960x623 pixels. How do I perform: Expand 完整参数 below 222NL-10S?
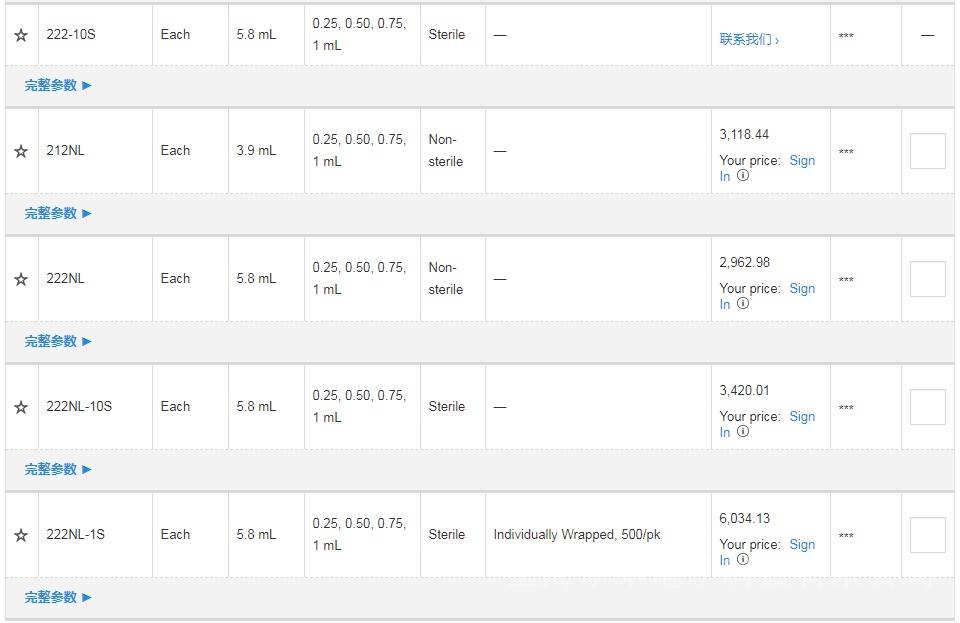[58, 470]
